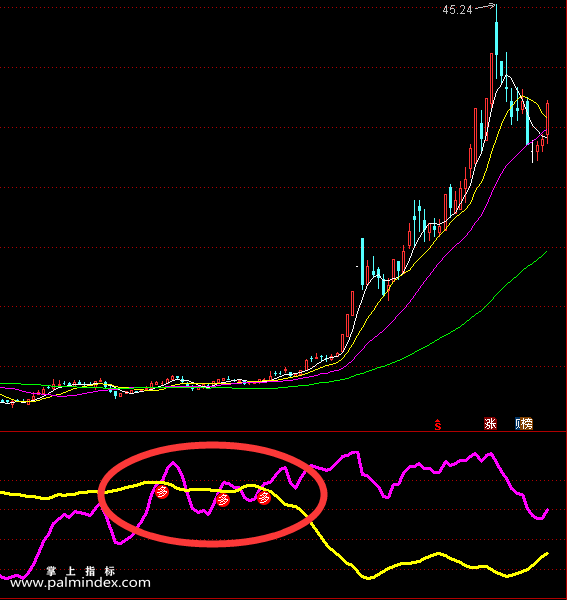
Task: Select the tall cyan candlestick at 45.24 high
Action: click(x=497, y=38)
